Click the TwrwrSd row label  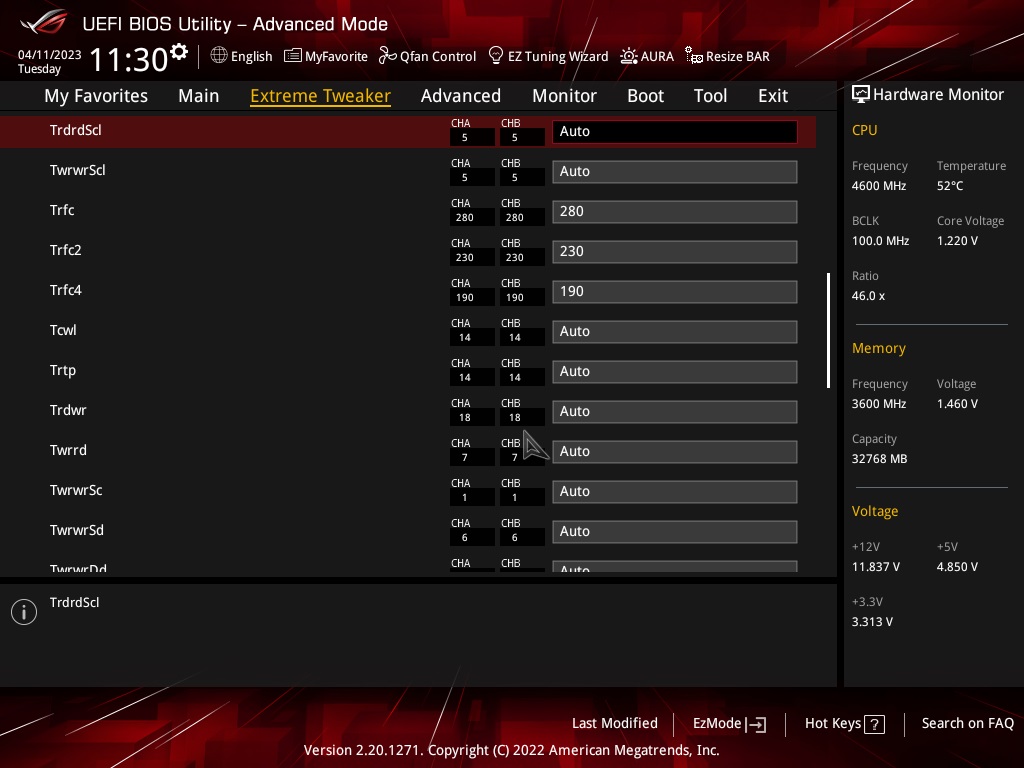pos(76,530)
